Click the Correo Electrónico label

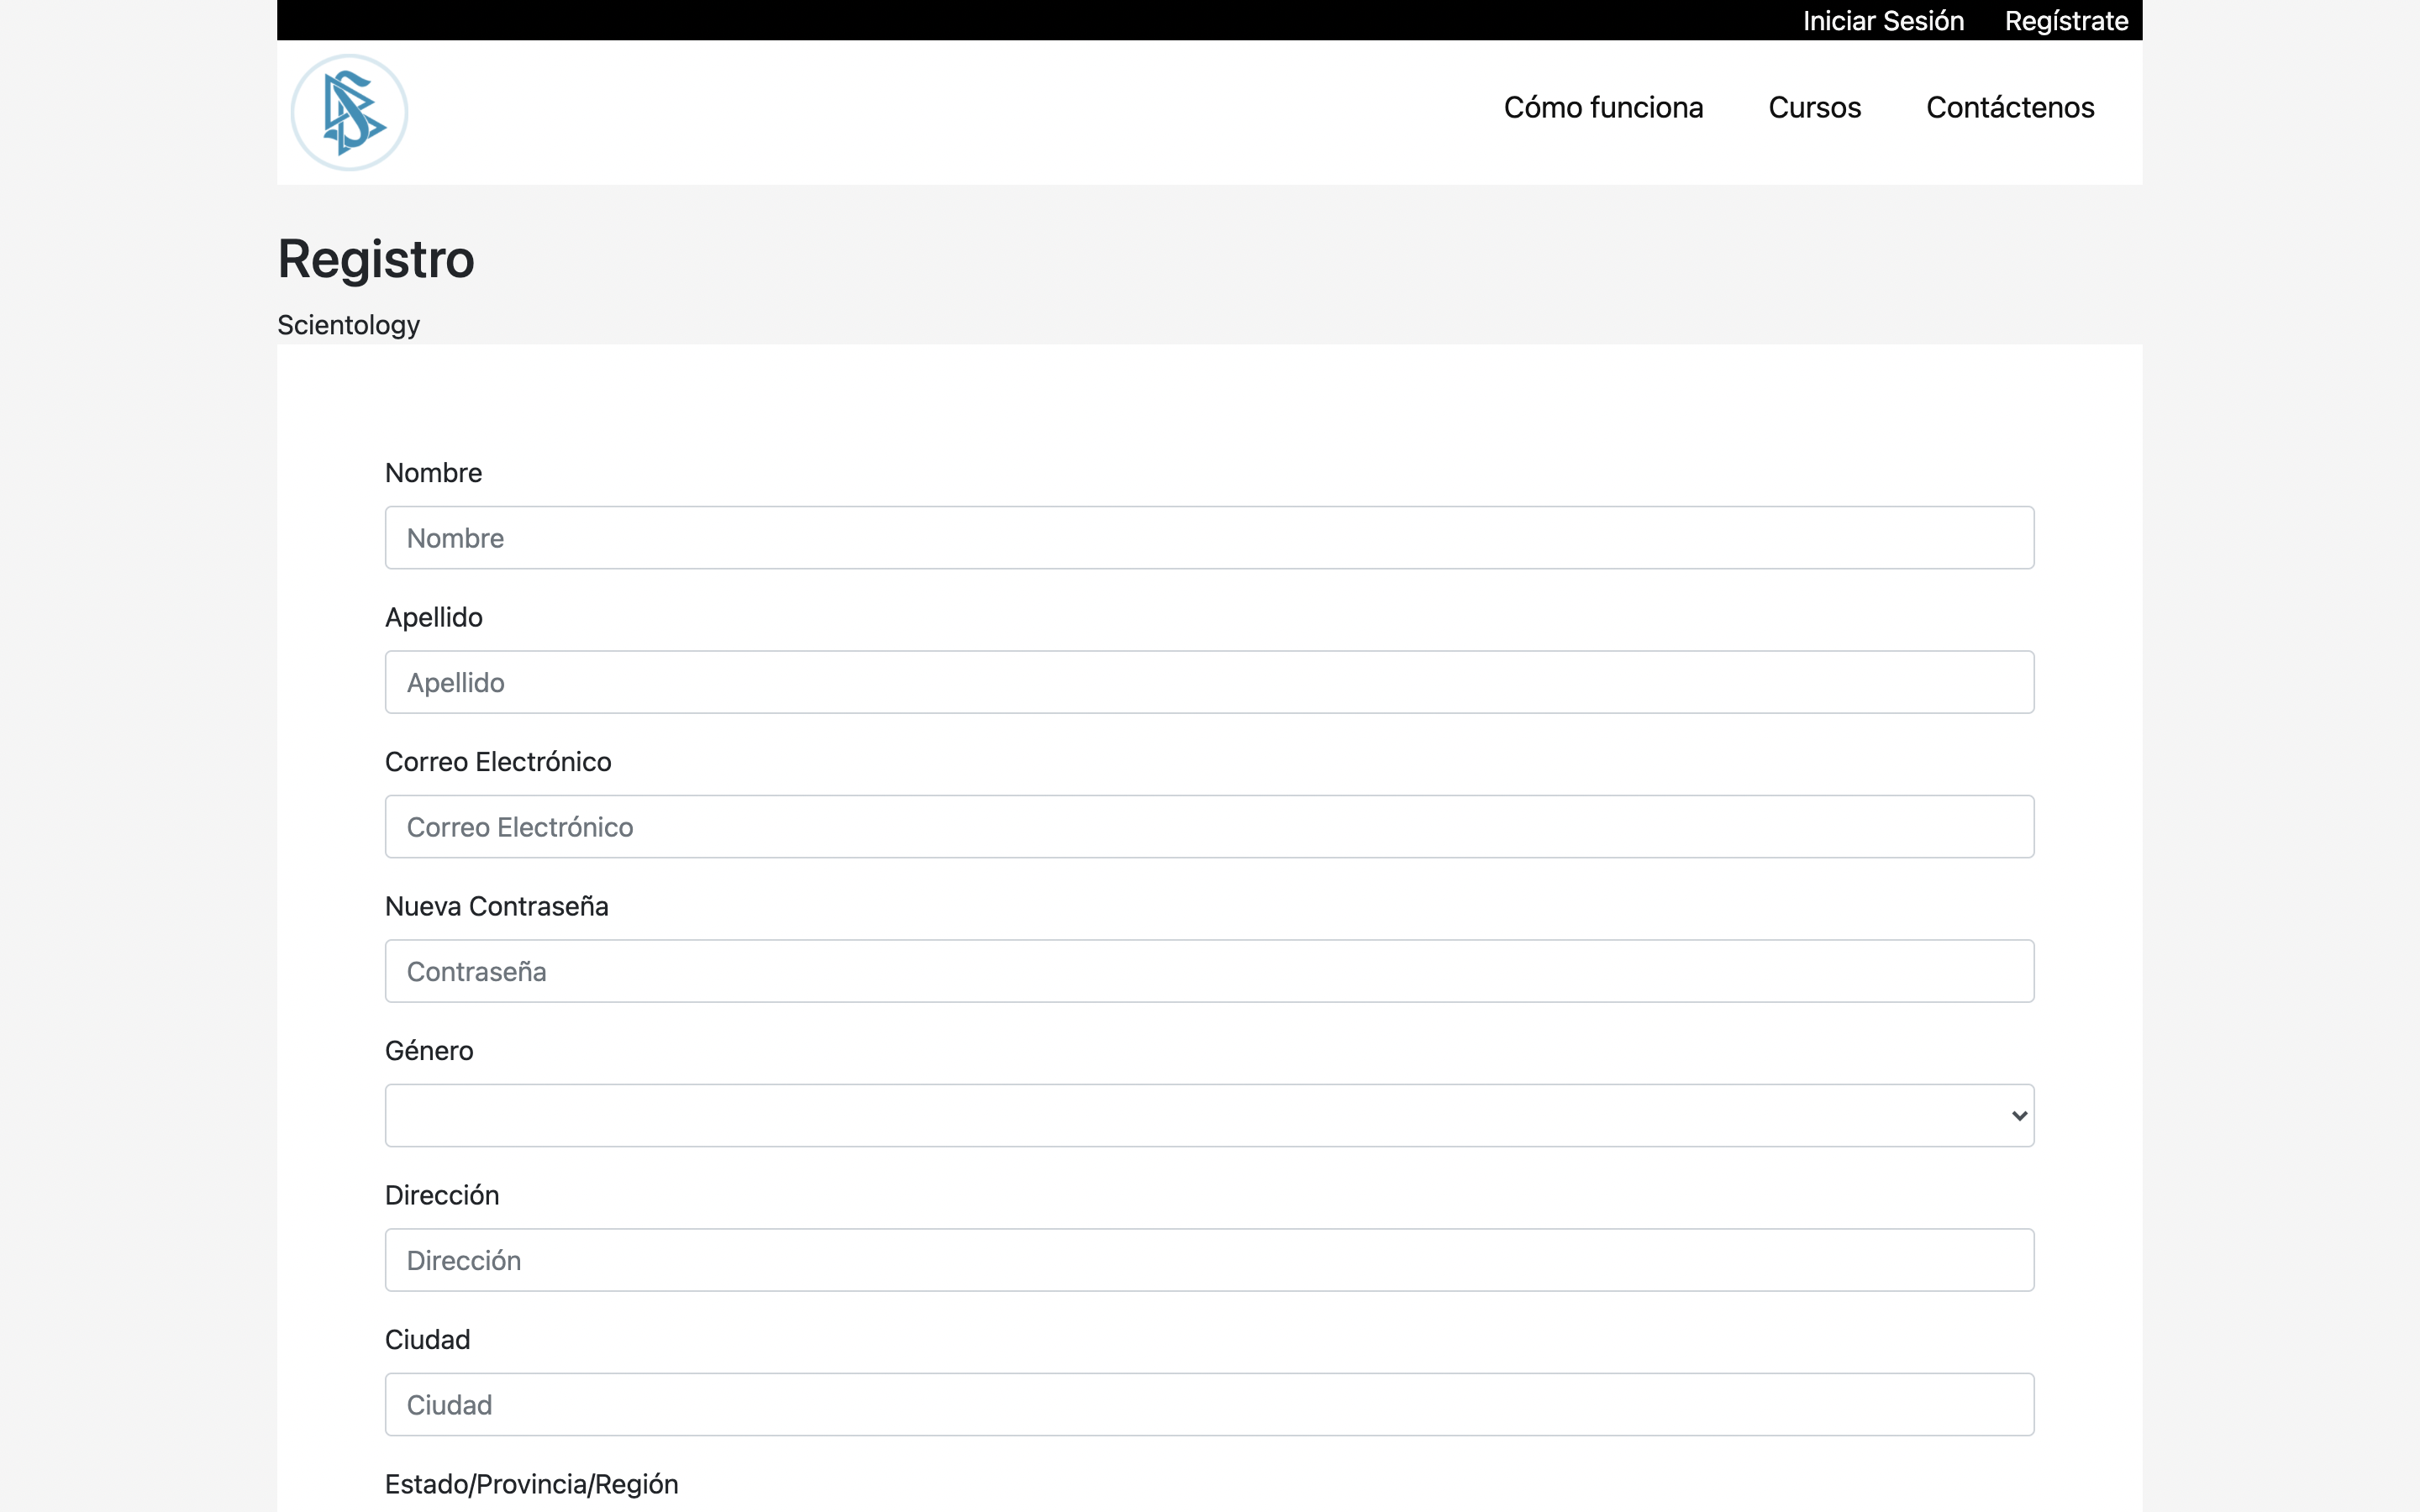click(x=497, y=762)
